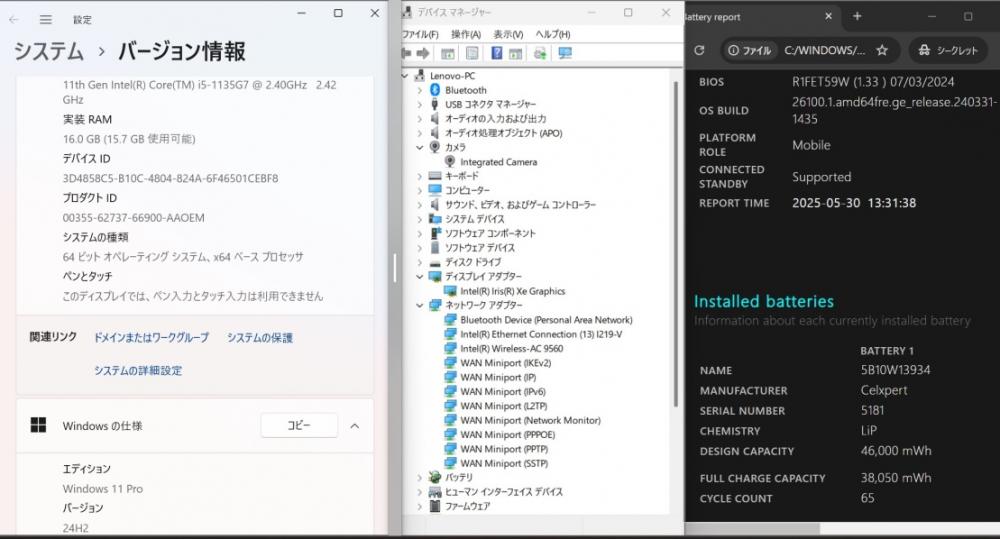Click the printer-like update driver toolbar icon
The width and height of the screenshot is (1000, 539).
pyautogui.click(x=540, y=54)
